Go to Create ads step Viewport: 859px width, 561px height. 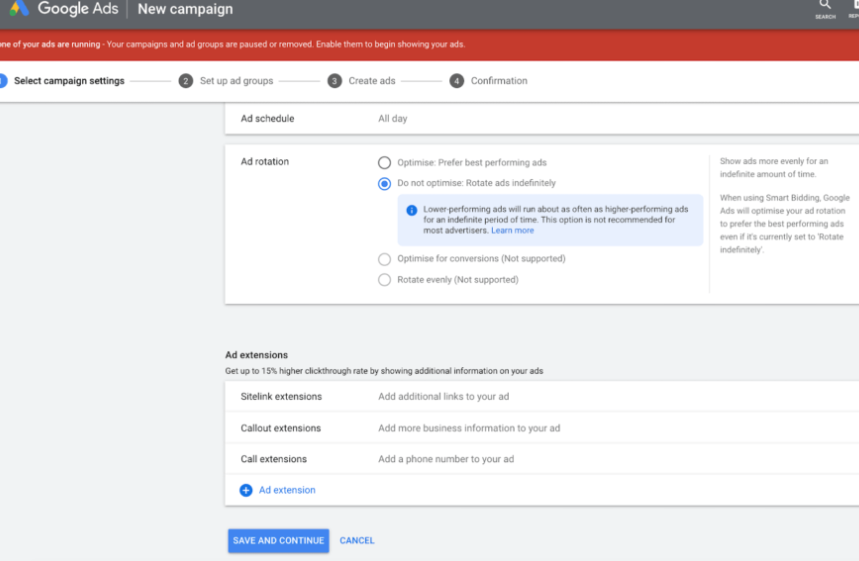(x=371, y=81)
